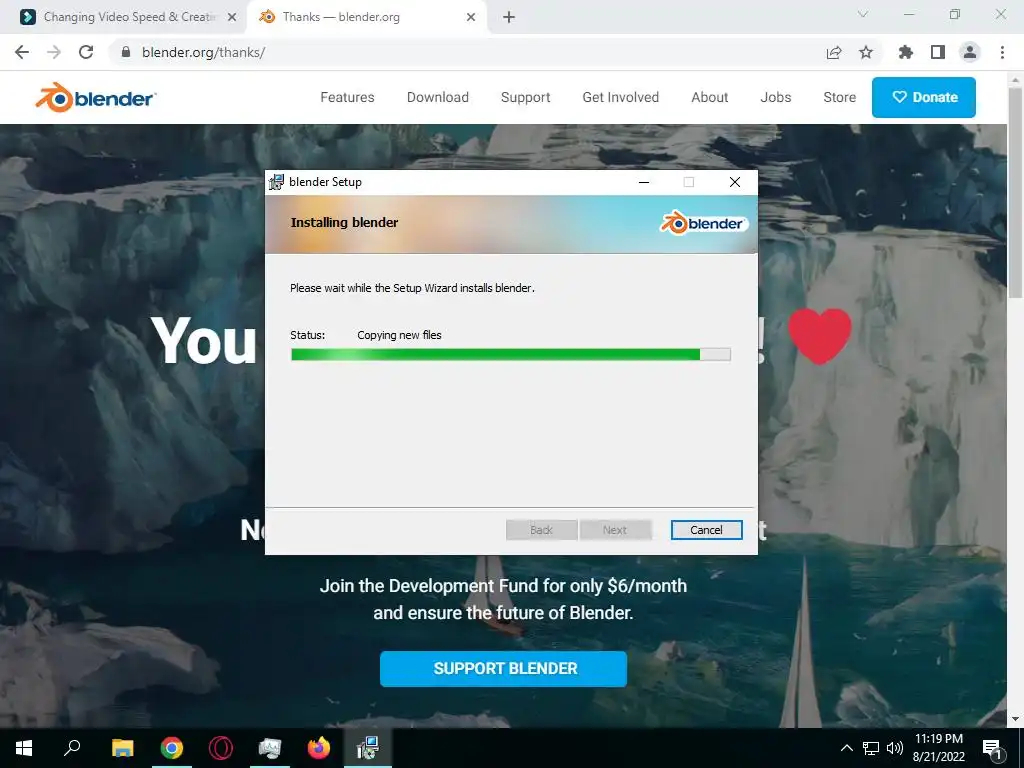Image resolution: width=1024 pixels, height=768 pixels.
Task: Click the browser forward arrow
Action: click(x=54, y=52)
